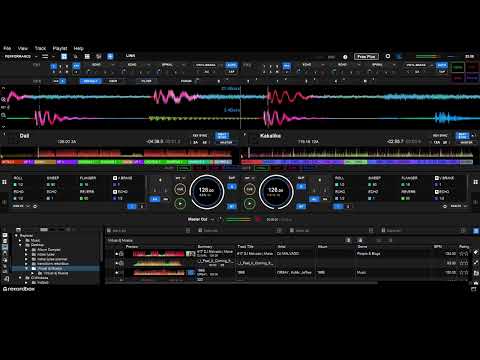Image resolution: width=480 pixels, height=360 pixels.
Task: Click the rekordbox logo at bottom left
Action: tap(19, 289)
